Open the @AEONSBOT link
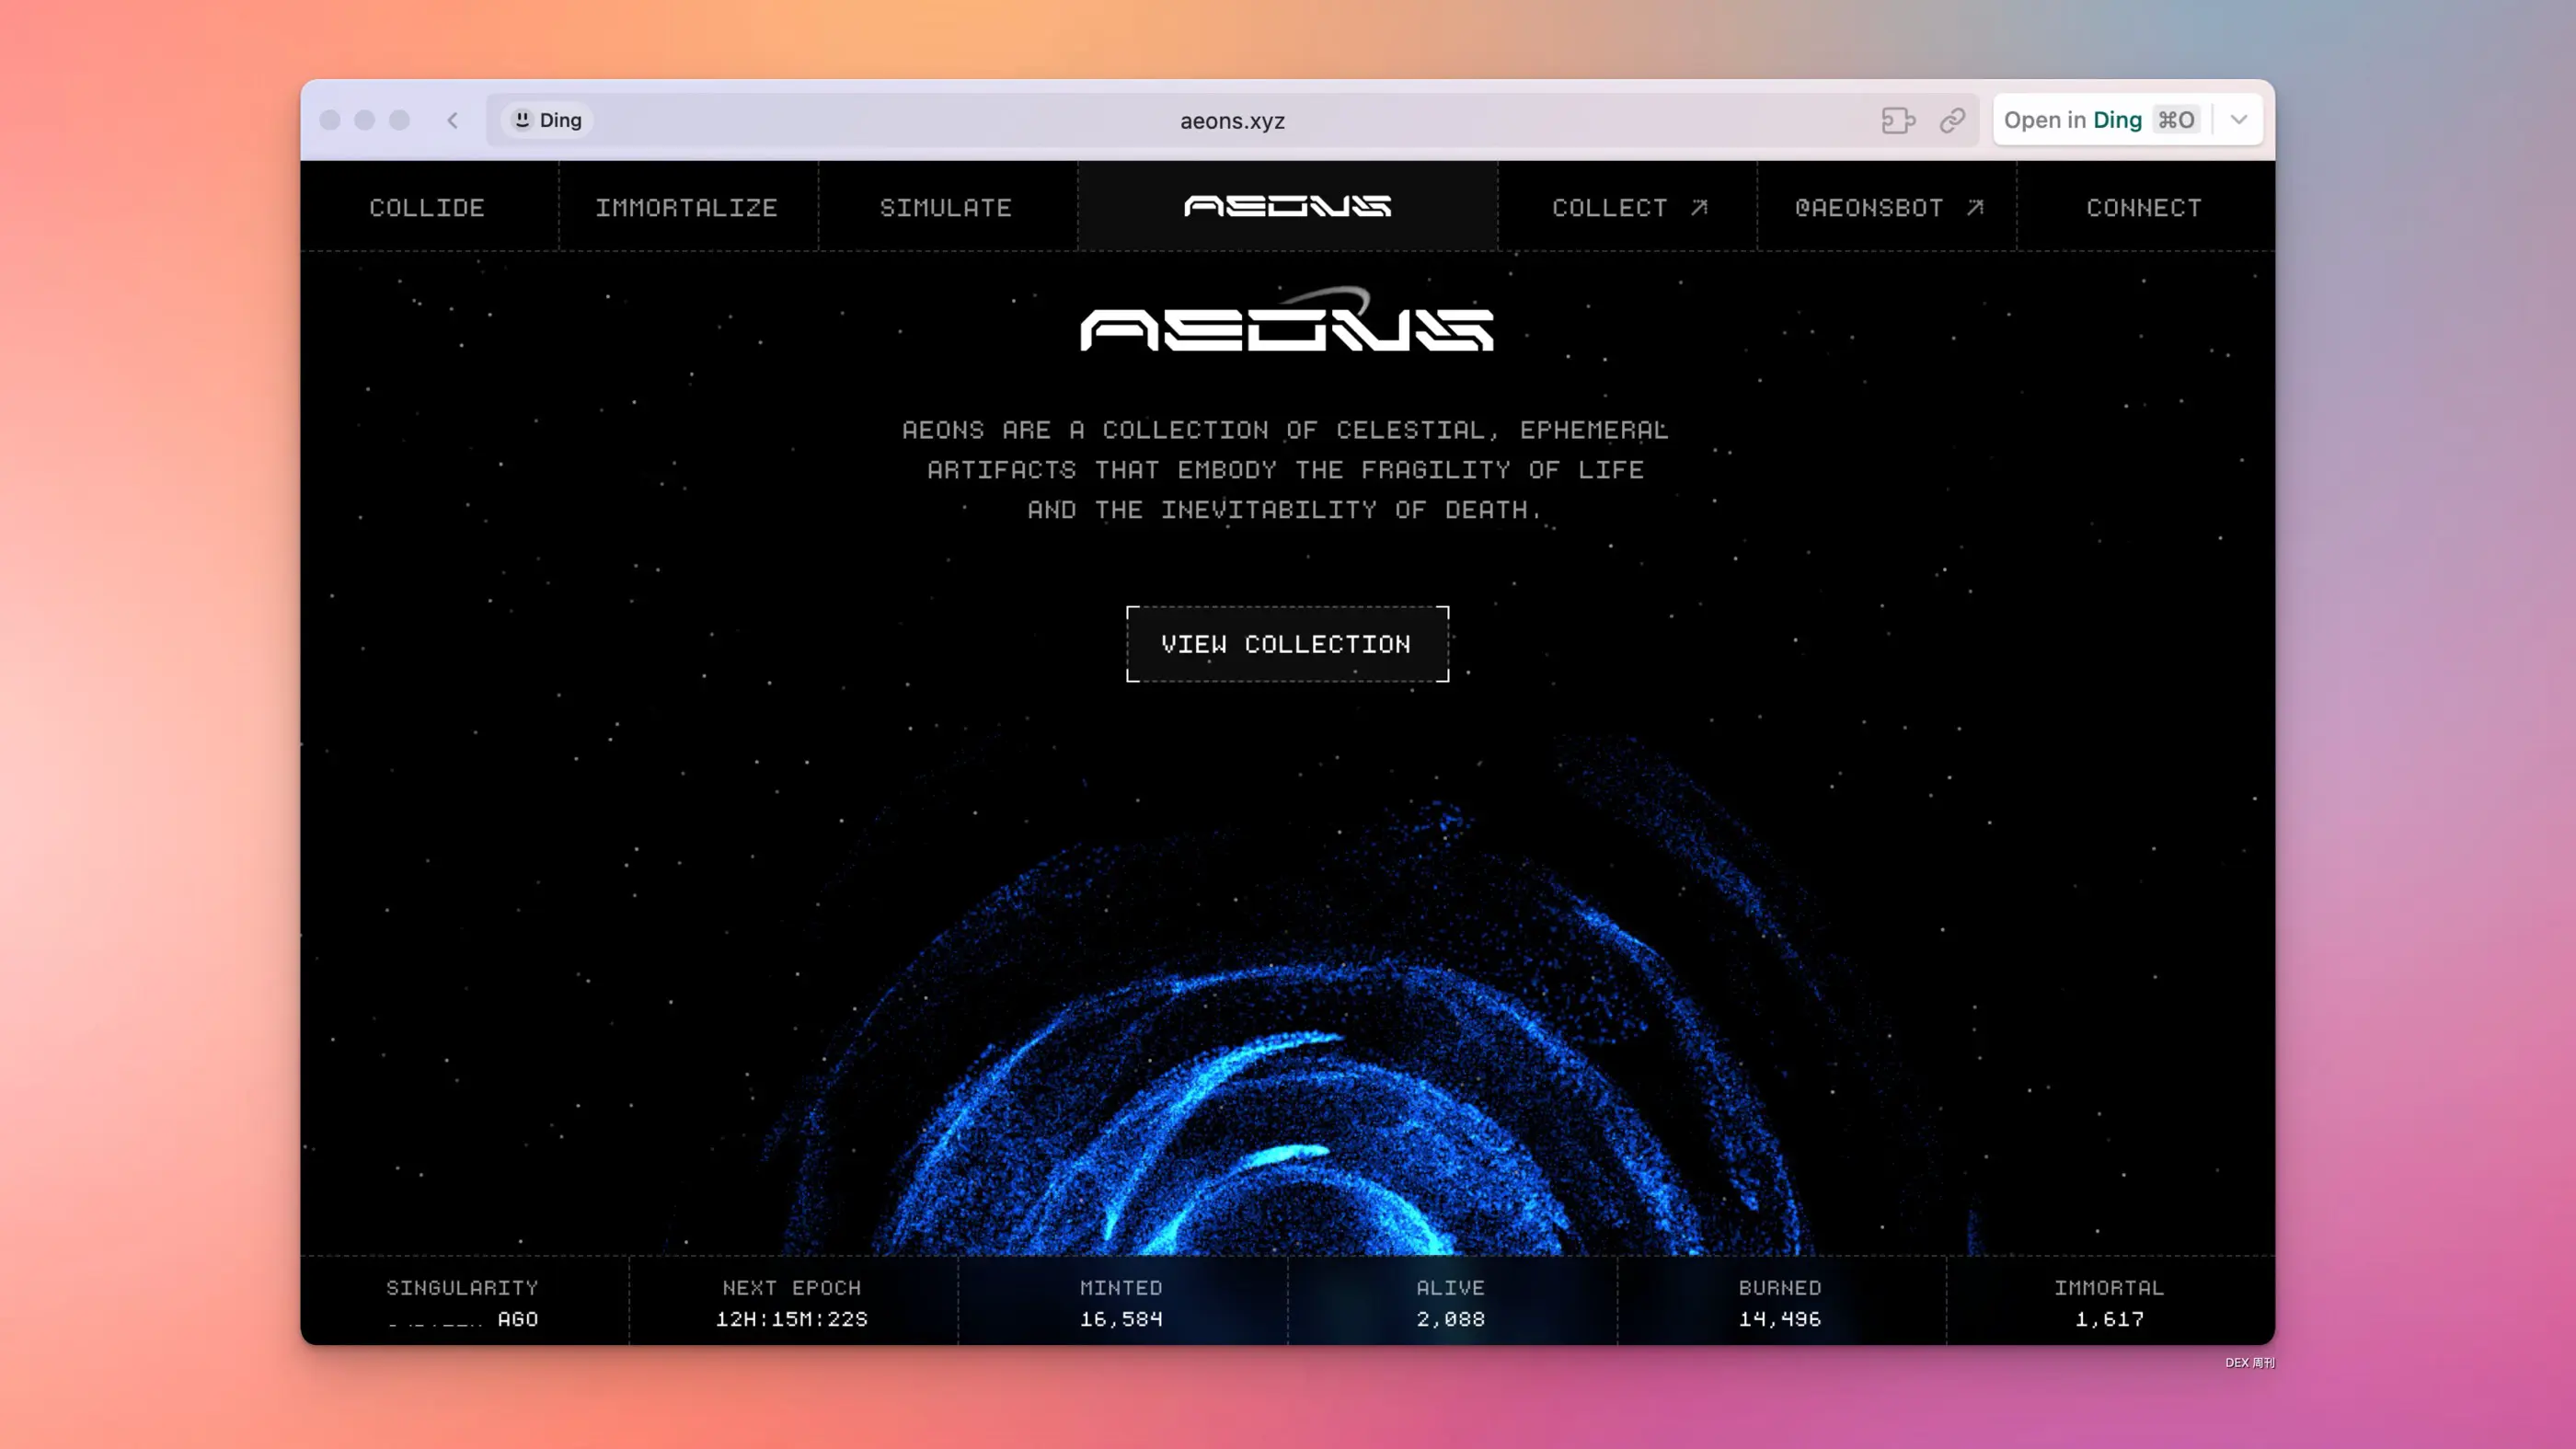The height and width of the screenshot is (1449, 2576). (x=1868, y=208)
